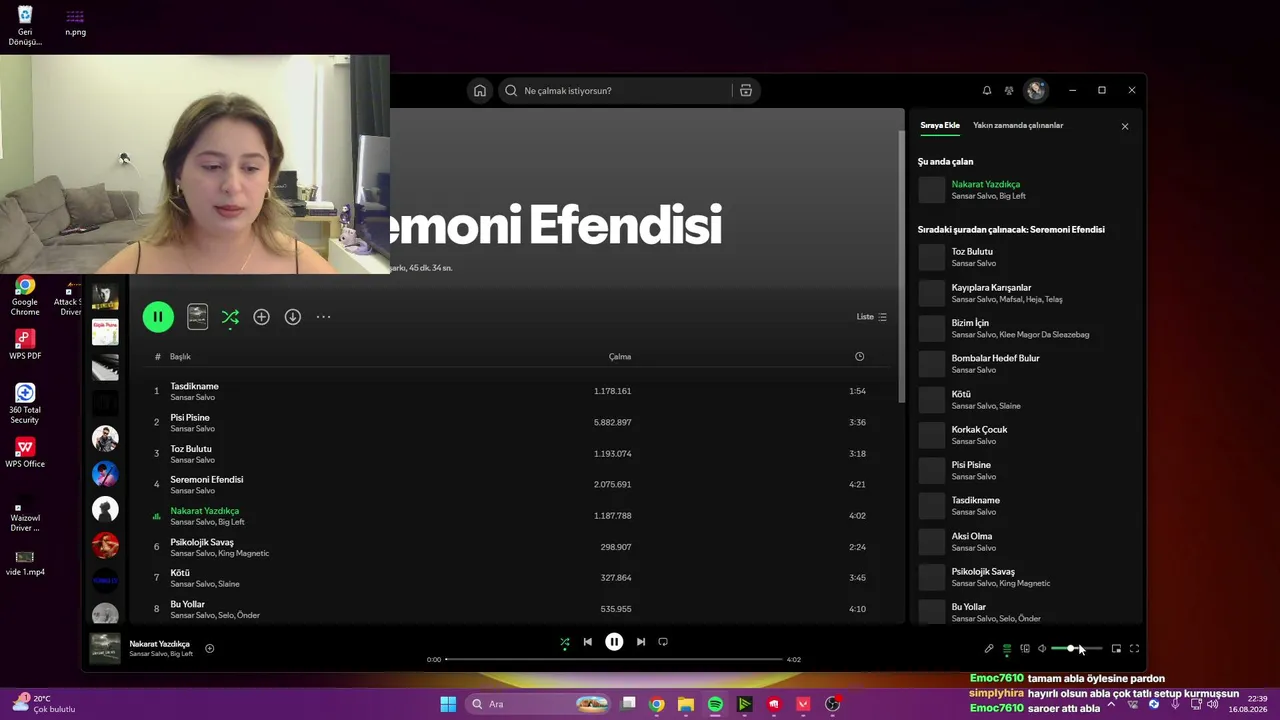Add album to library with plus icon
Image resolution: width=1280 pixels, height=720 pixels.
[x=261, y=317]
